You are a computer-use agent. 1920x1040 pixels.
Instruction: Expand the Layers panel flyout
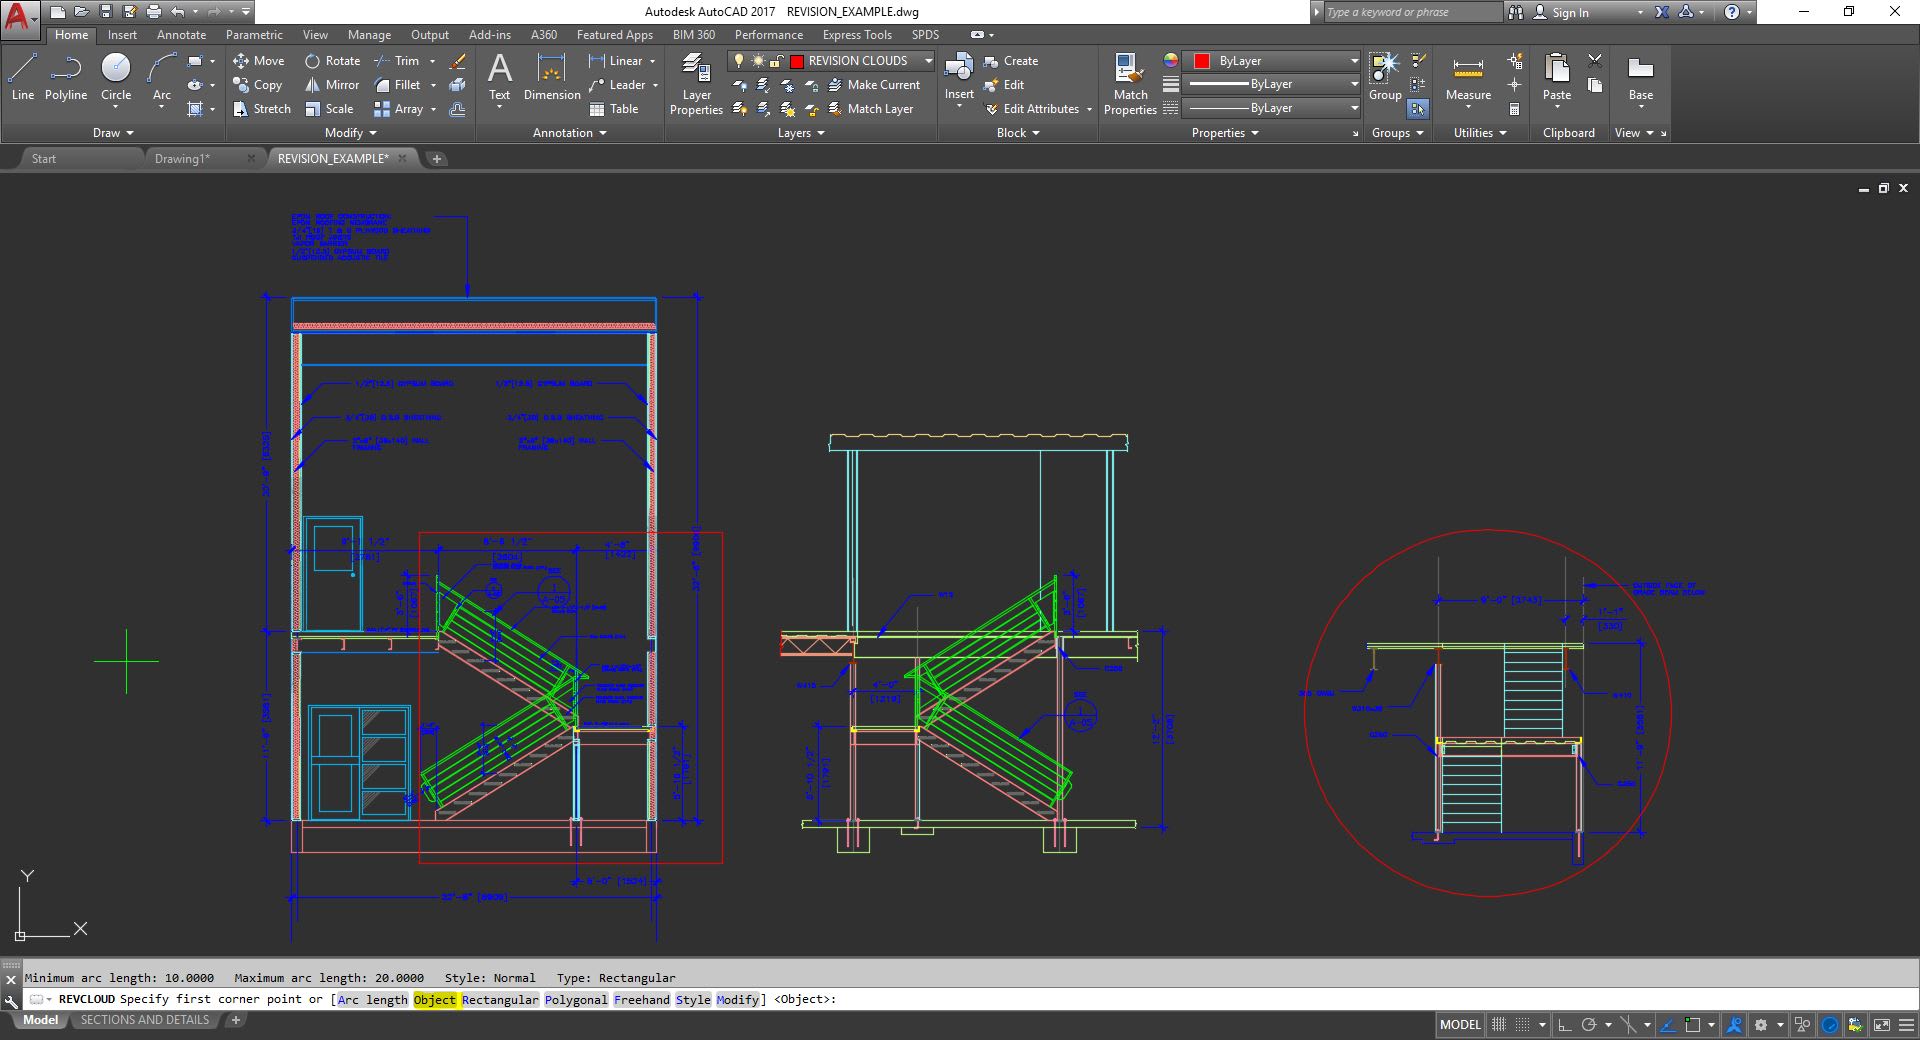pos(801,133)
